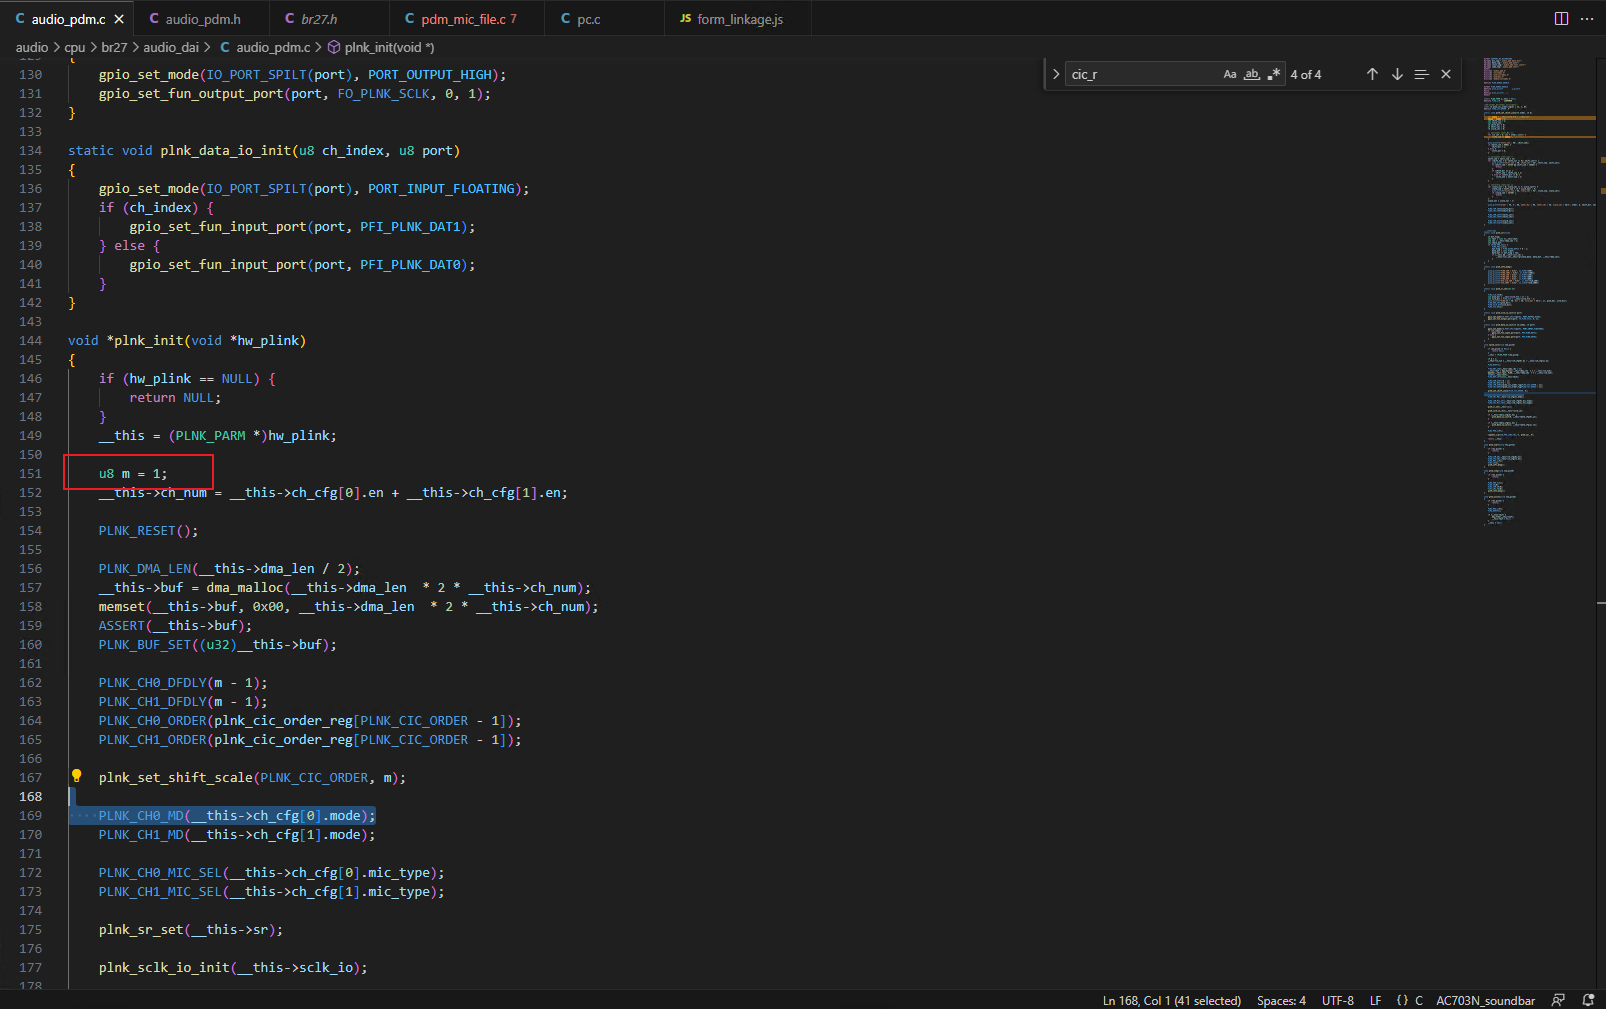Toggle Use Regular Expression in find widget
The image size is (1606, 1009).
[x=1274, y=74]
